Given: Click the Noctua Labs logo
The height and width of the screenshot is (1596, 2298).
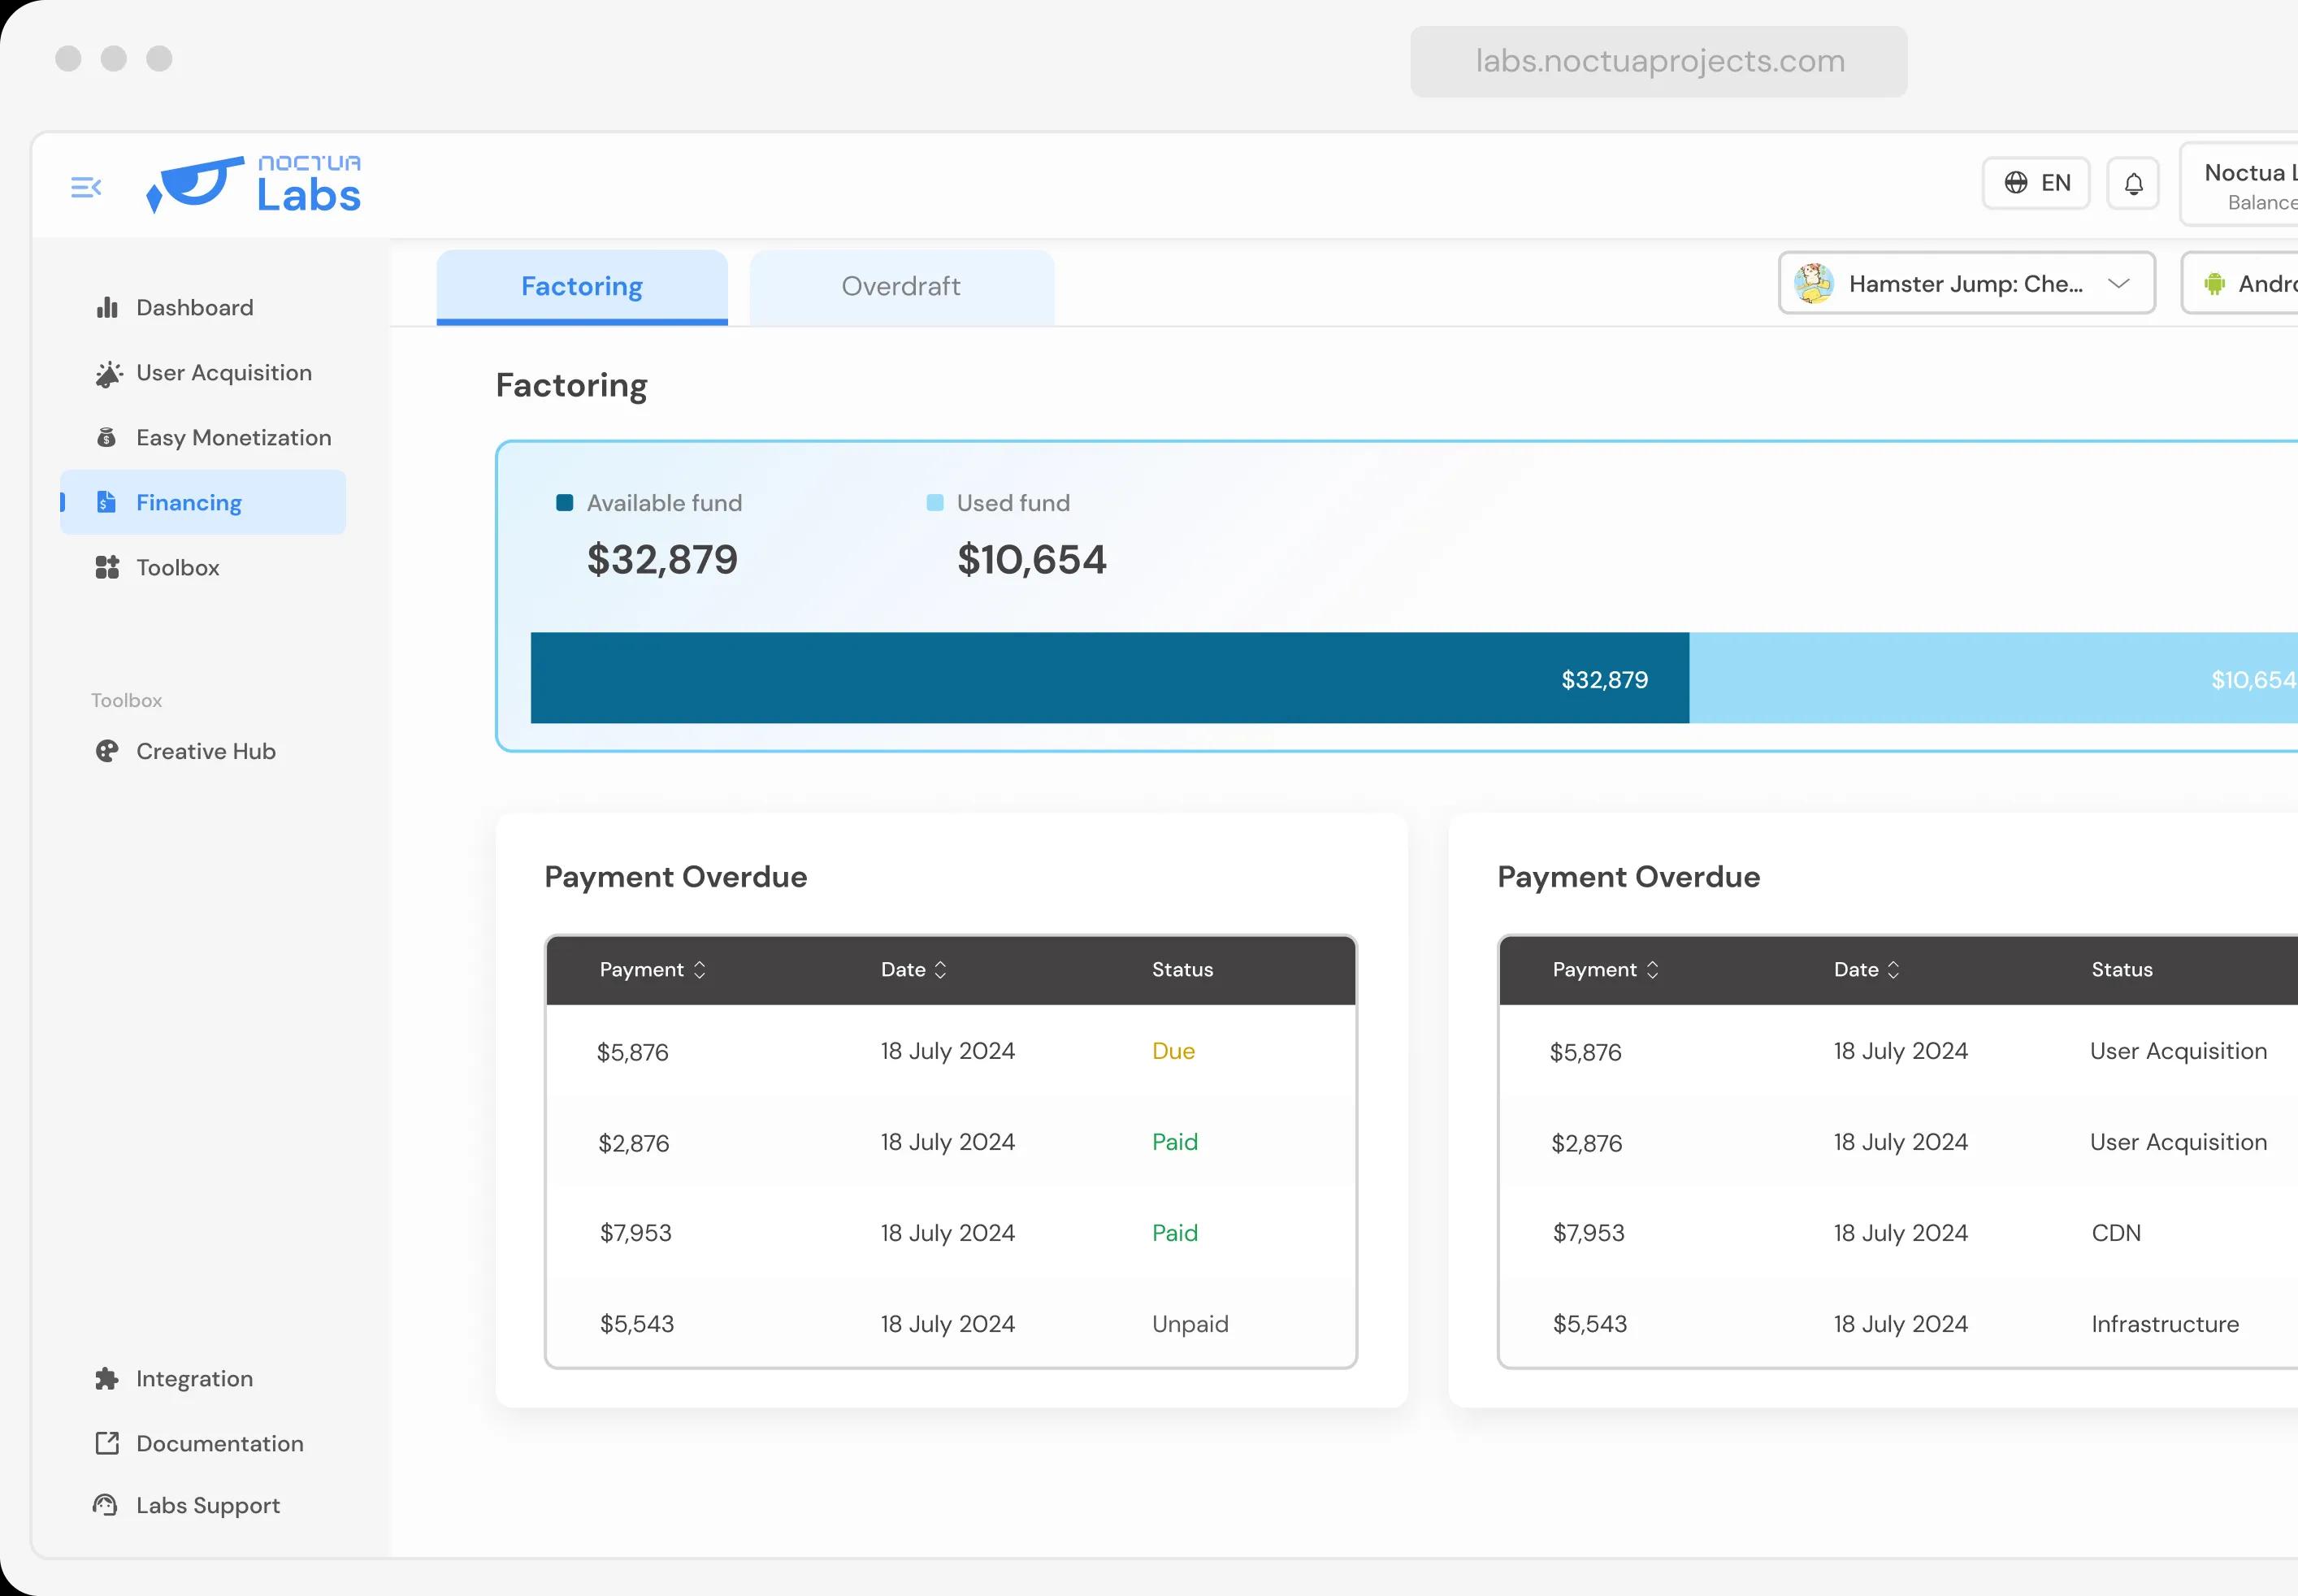Looking at the screenshot, I should click(254, 185).
